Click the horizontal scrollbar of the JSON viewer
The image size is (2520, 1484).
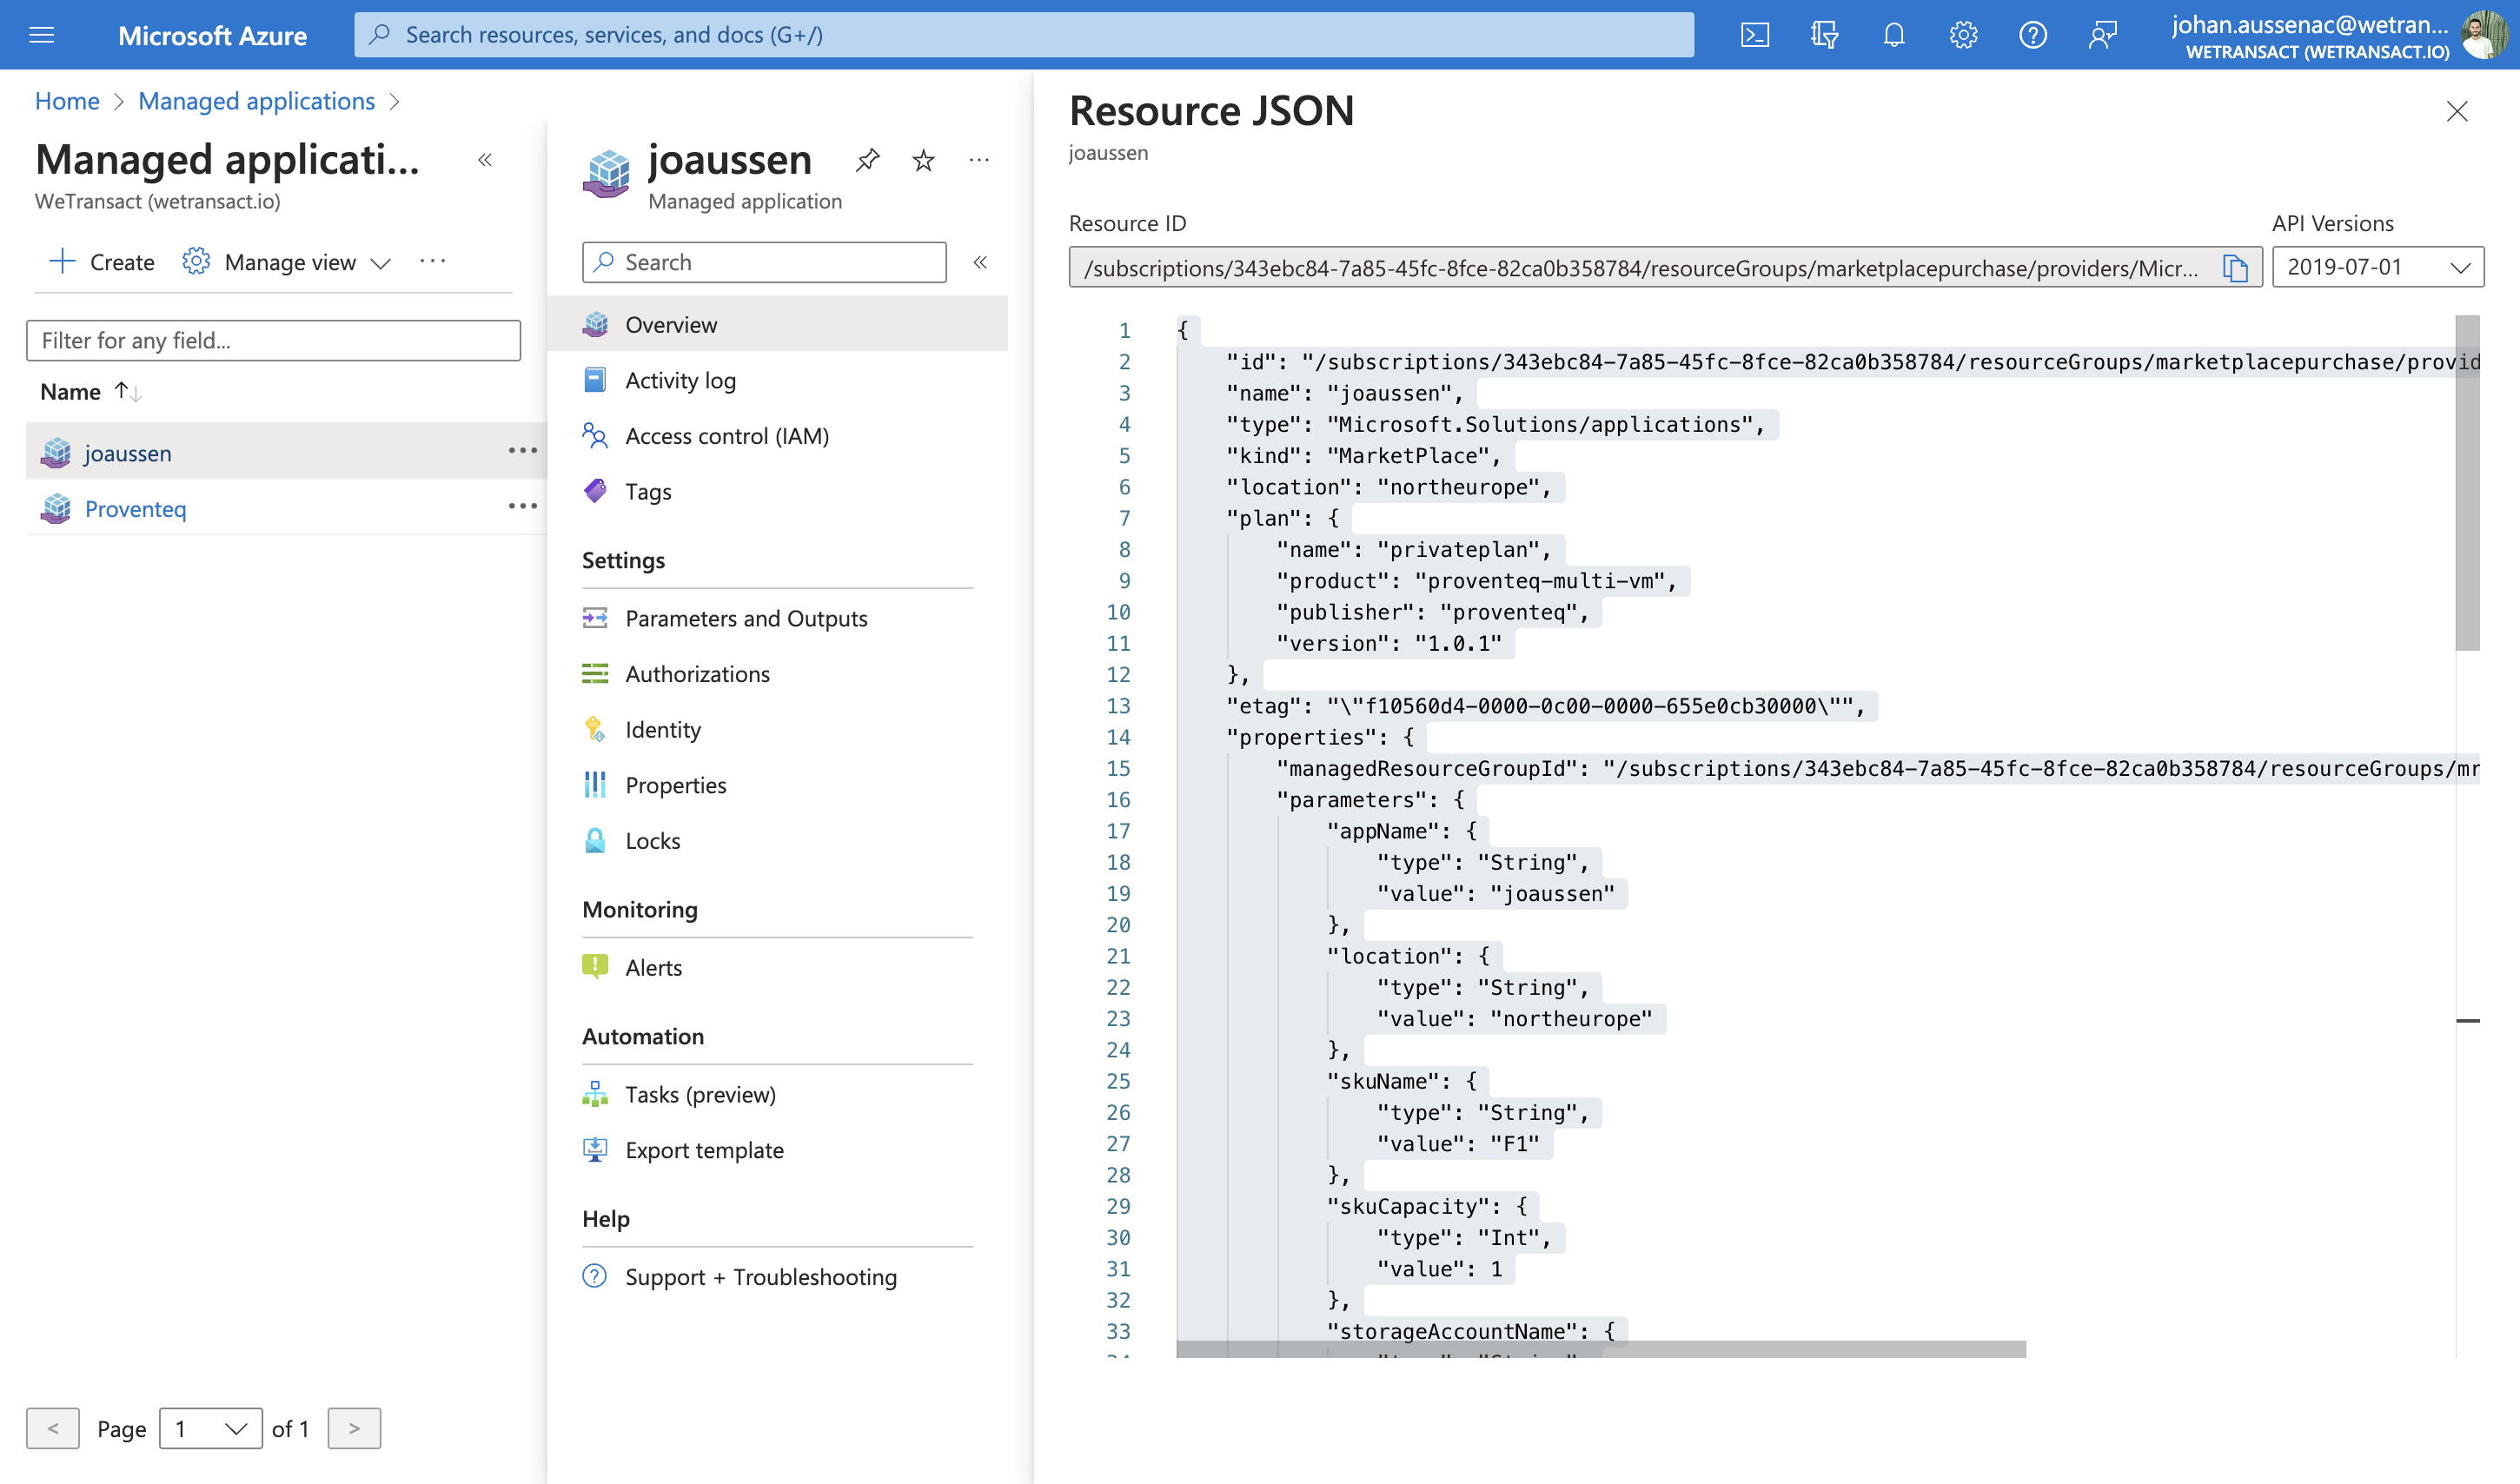pyautogui.click(x=1601, y=1349)
